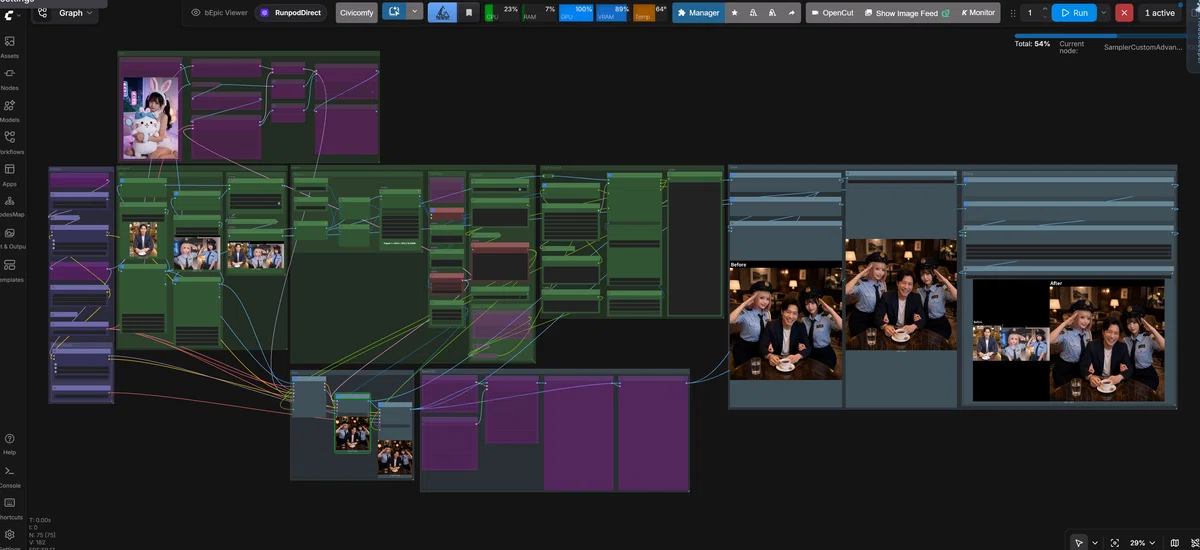Open the Models sidebar panel
Viewport: 1200px width, 550px height.
(x=9, y=110)
